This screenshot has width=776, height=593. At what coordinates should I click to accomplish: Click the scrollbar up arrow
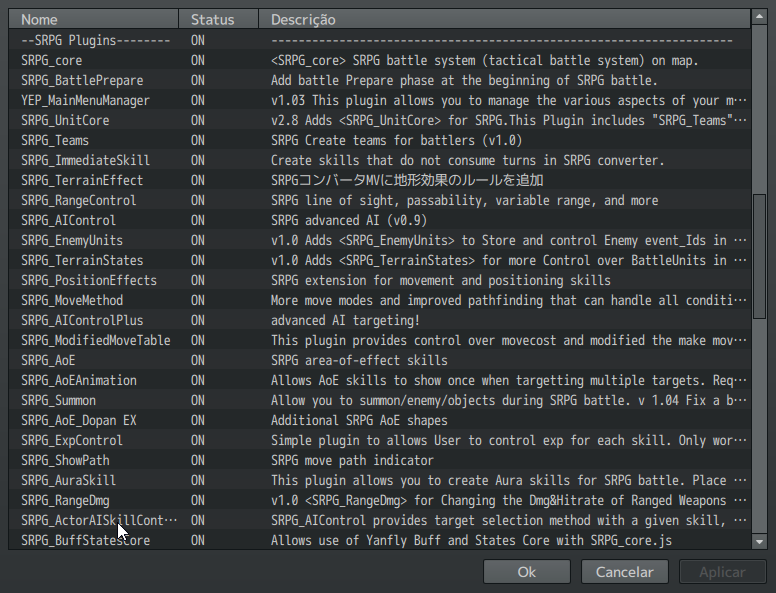tap(759, 17)
